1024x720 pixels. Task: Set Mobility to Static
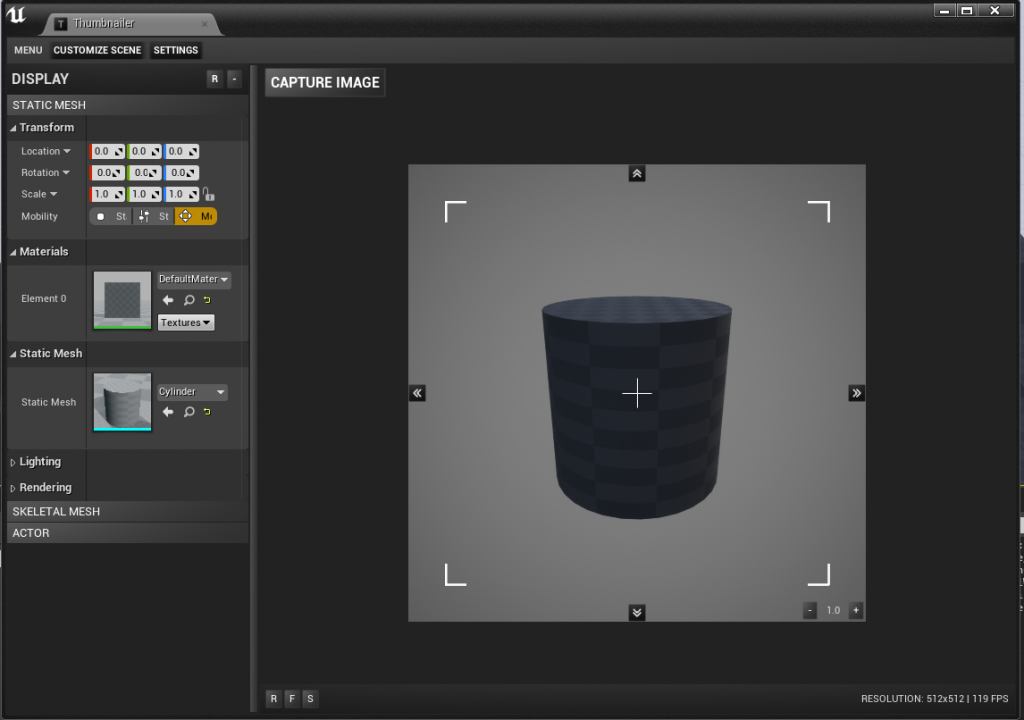pos(110,216)
